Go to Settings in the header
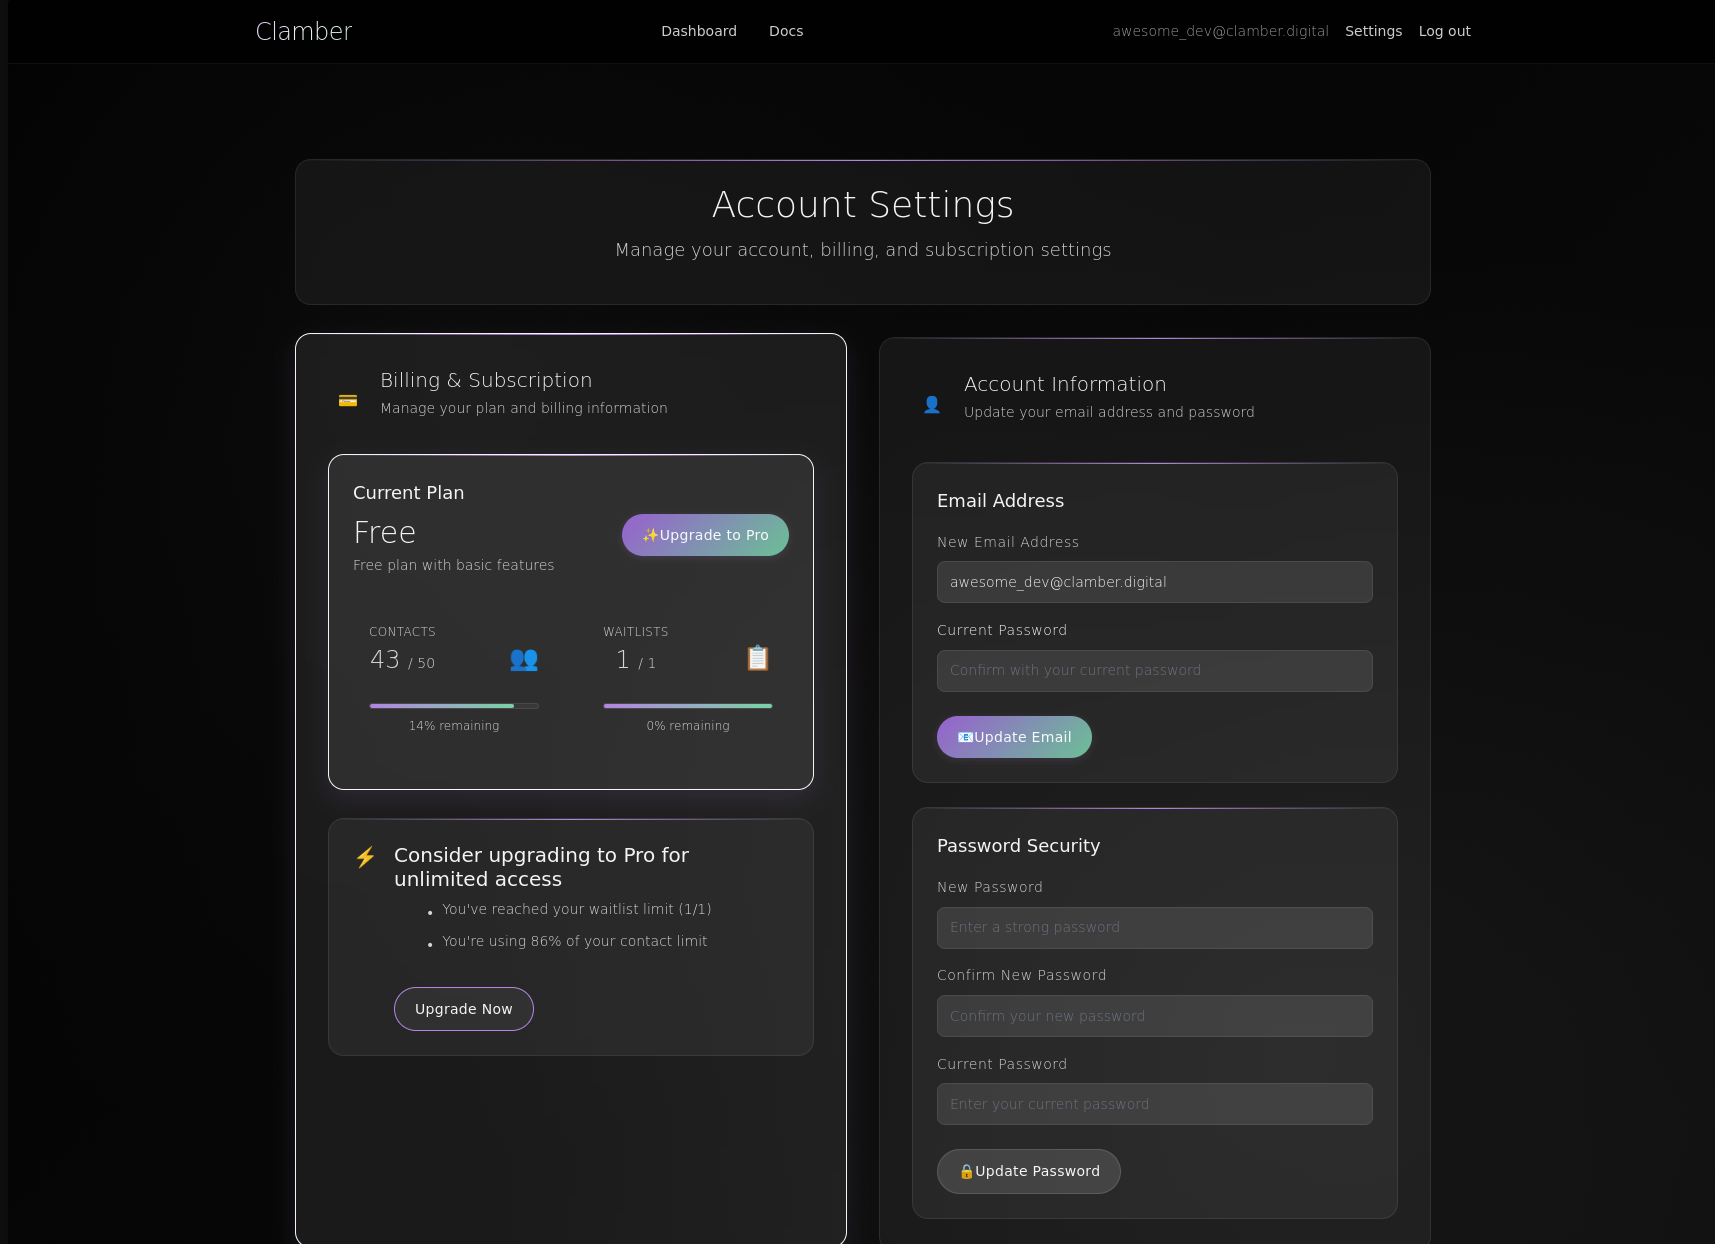The image size is (1715, 1244). tap(1373, 31)
